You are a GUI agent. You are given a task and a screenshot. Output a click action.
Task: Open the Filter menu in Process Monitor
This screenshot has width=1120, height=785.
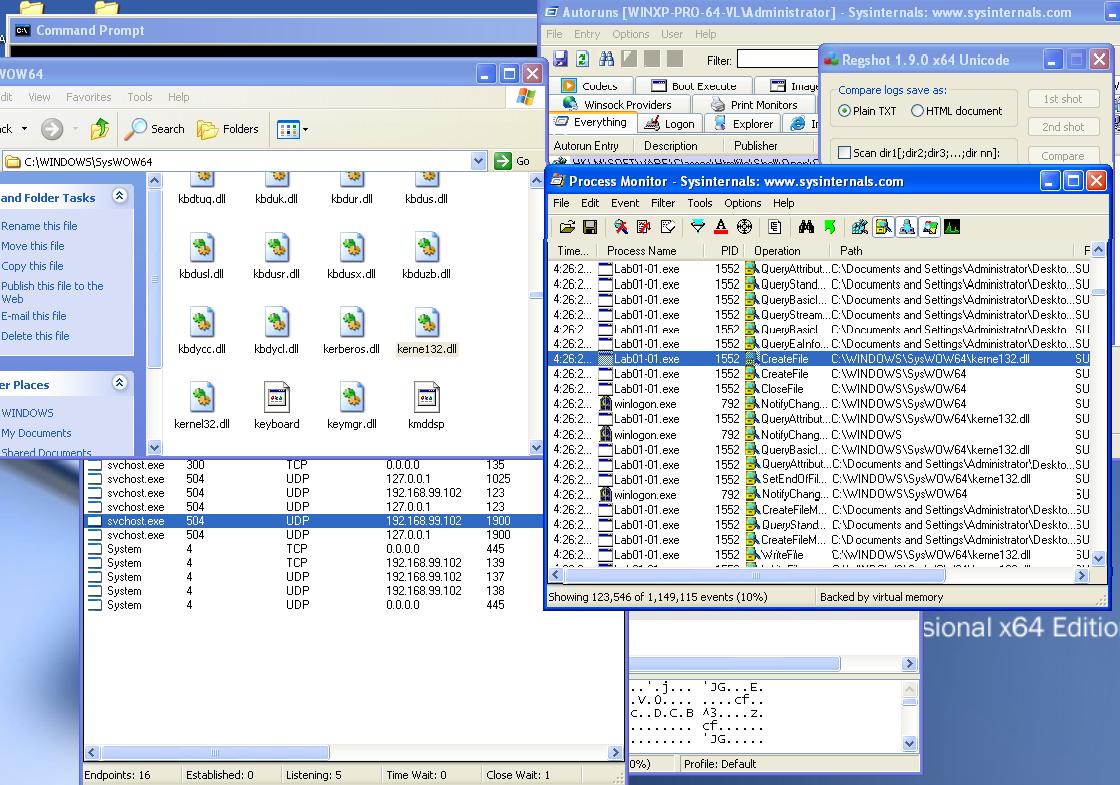(663, 203)
